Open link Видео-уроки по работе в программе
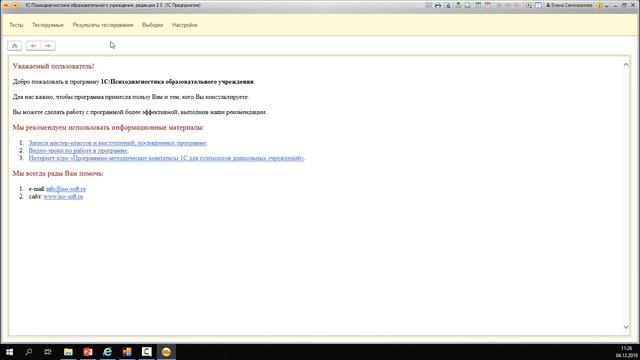 click(x=78, y=150)
